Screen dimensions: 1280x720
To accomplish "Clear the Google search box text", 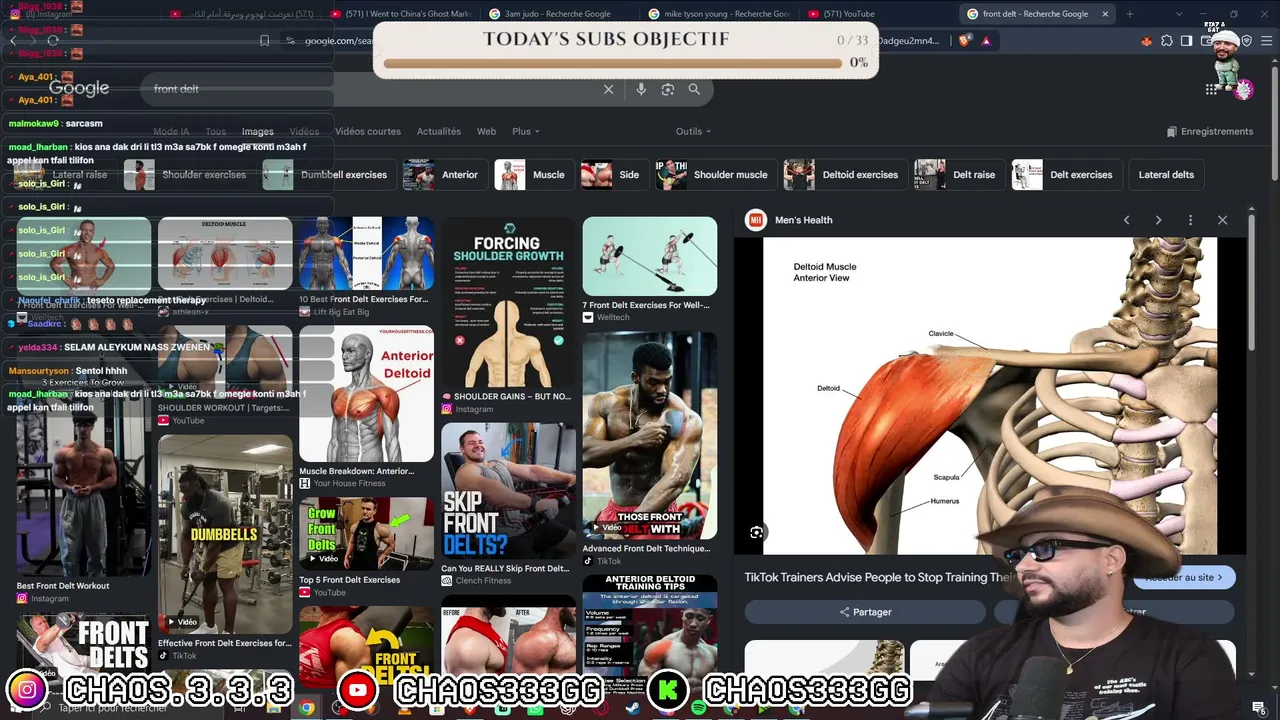I will [608, 89].
